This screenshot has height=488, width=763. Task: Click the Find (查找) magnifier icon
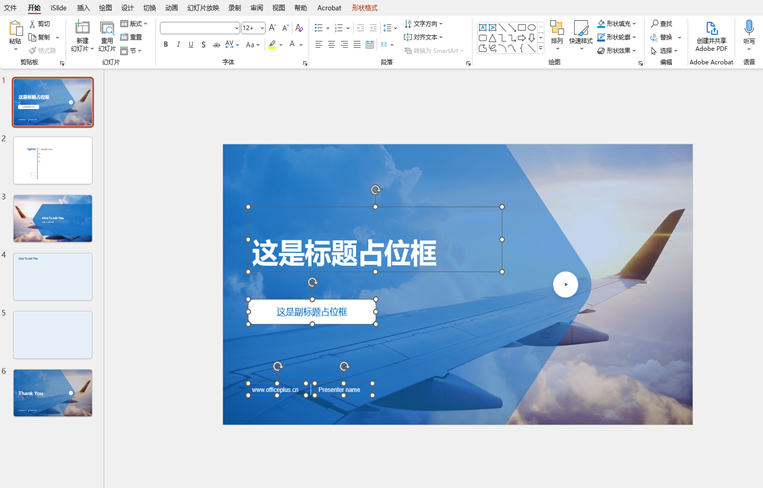655,23
